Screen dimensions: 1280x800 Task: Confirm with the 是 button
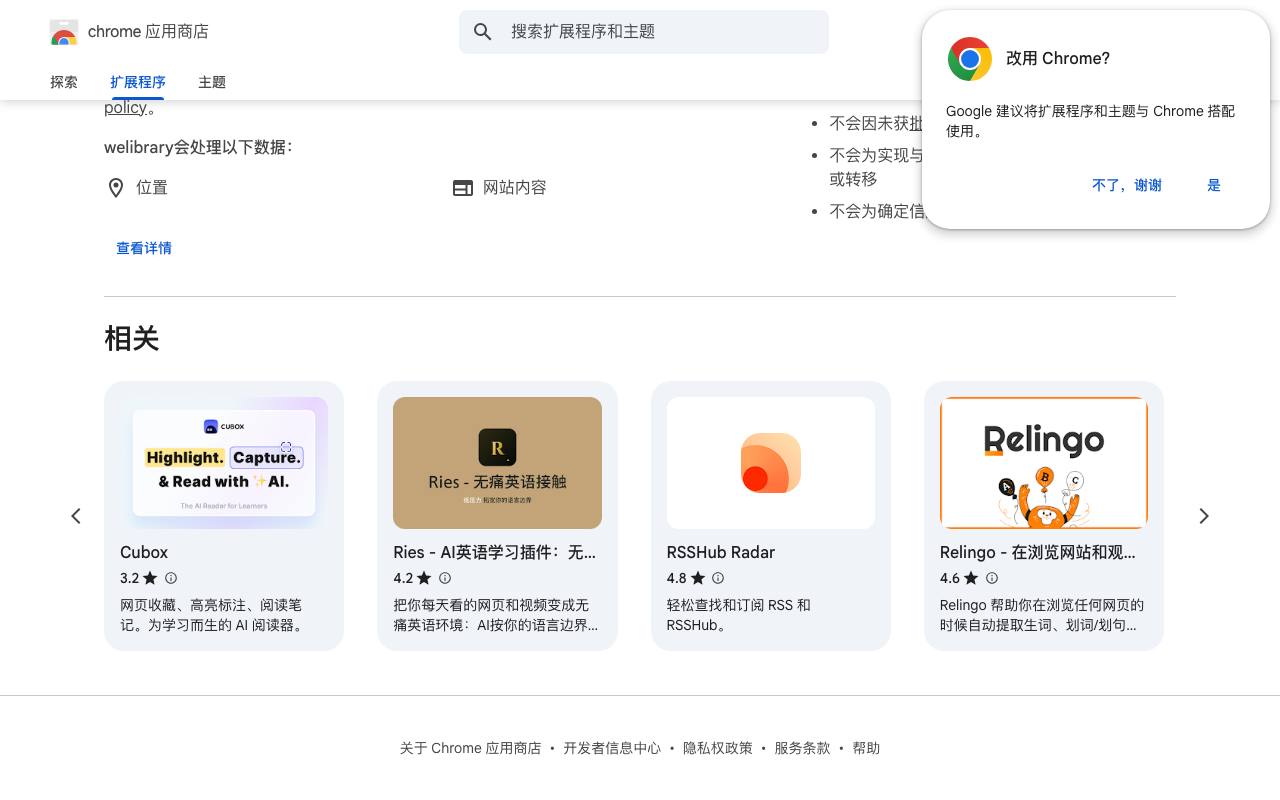click(x=1214, y=185)
